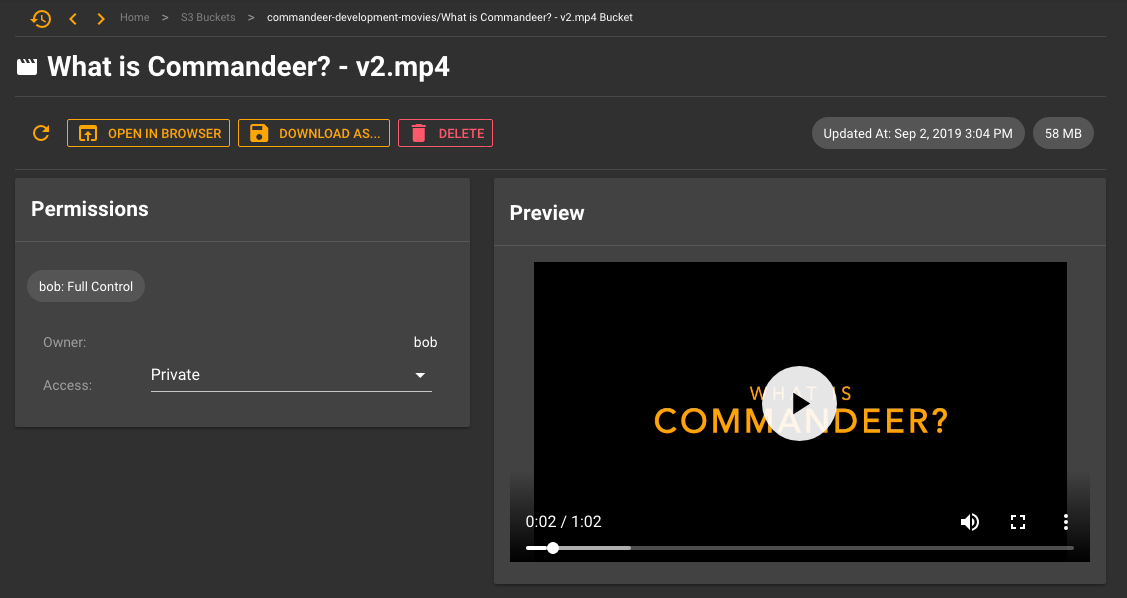The width and height of the screenshot is (1127, 598).
Task: Go forward with the right chevron
Action: [x=101, y=18]
